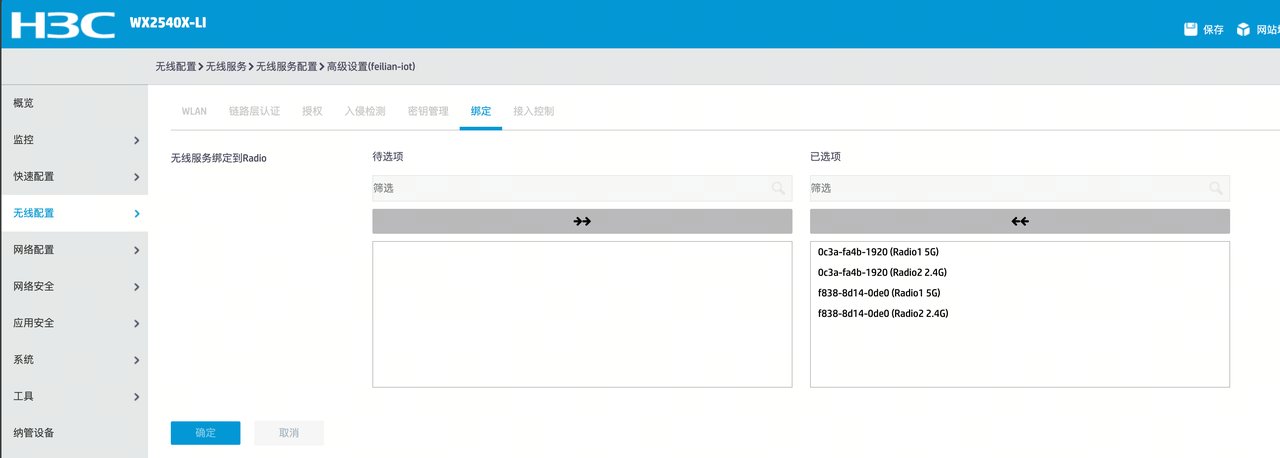Expand the 监控 sidebar section
This screenshot has width=1280, height=458.
(74, 140)
